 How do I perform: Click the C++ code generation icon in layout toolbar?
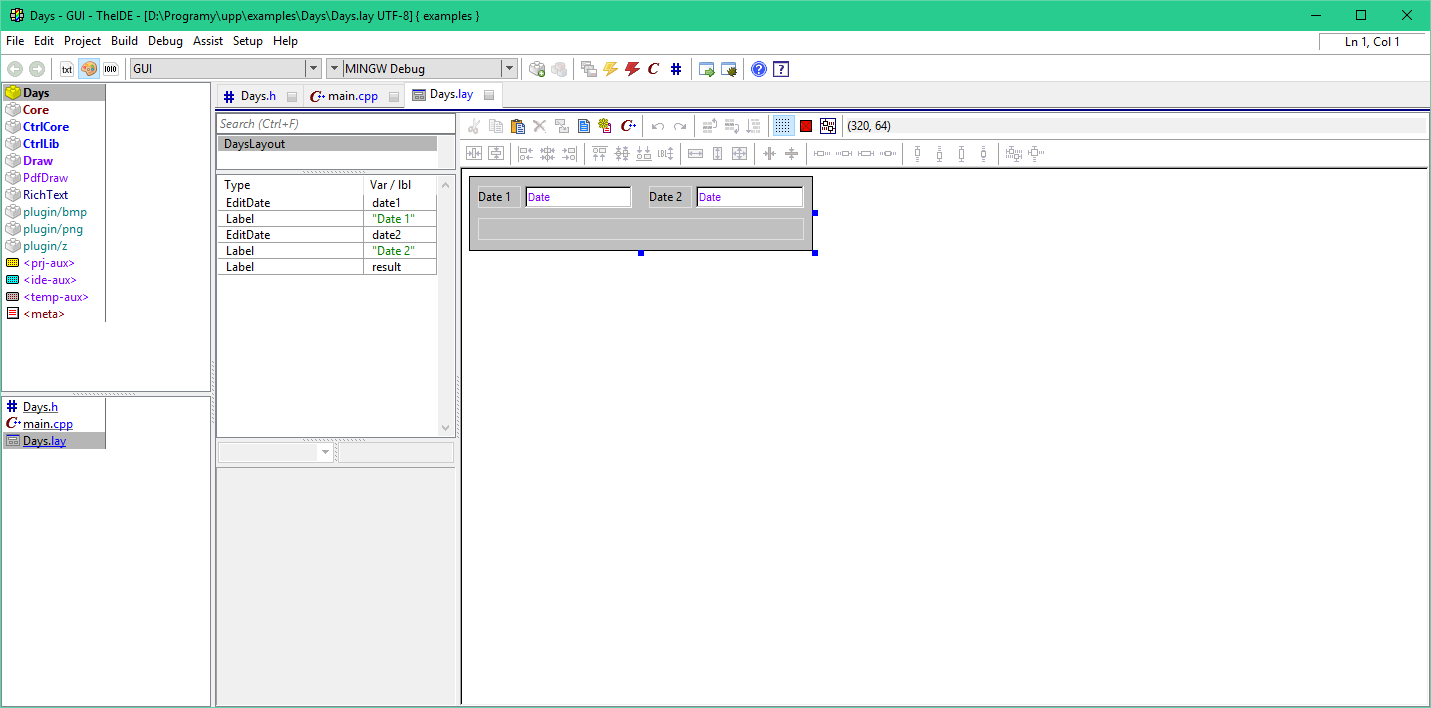[x=629, y=126]
